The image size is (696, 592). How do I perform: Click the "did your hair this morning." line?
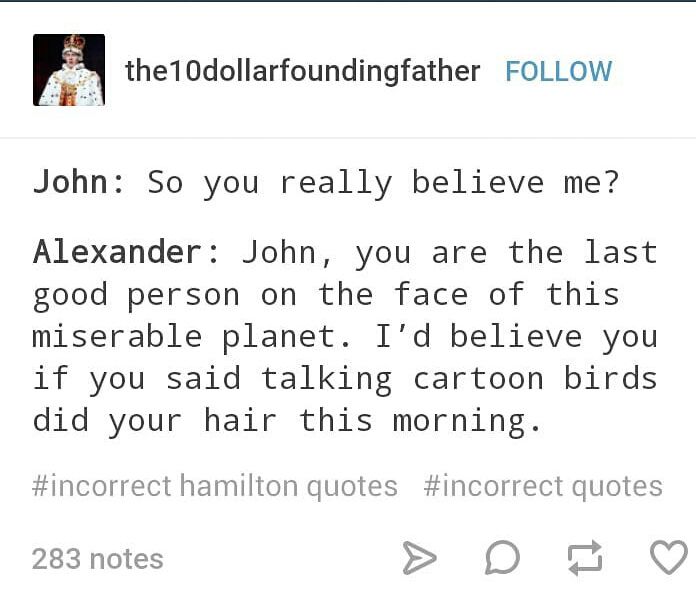click(287, 422)
